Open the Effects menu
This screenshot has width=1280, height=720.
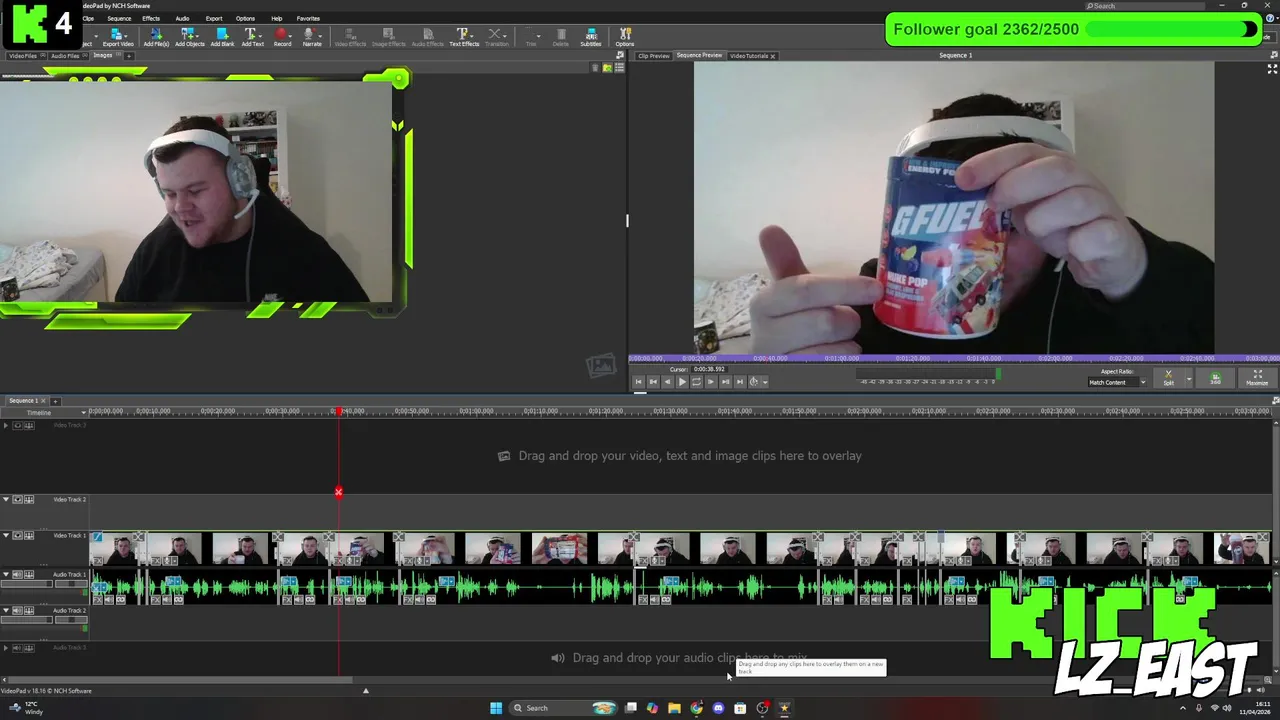tap(151, 18)
